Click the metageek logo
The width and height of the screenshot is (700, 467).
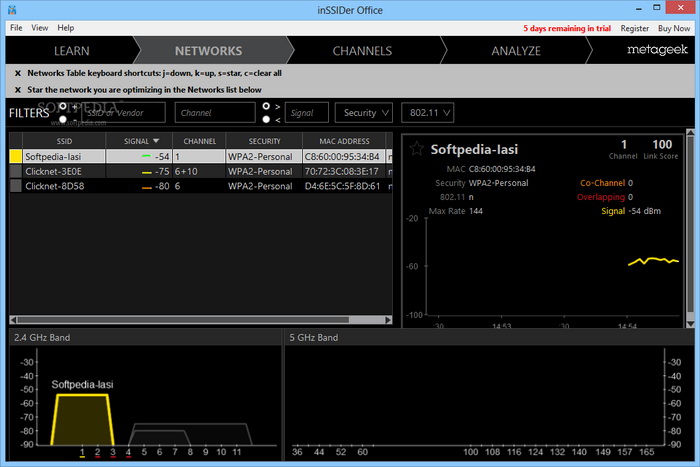pos(657,50)
